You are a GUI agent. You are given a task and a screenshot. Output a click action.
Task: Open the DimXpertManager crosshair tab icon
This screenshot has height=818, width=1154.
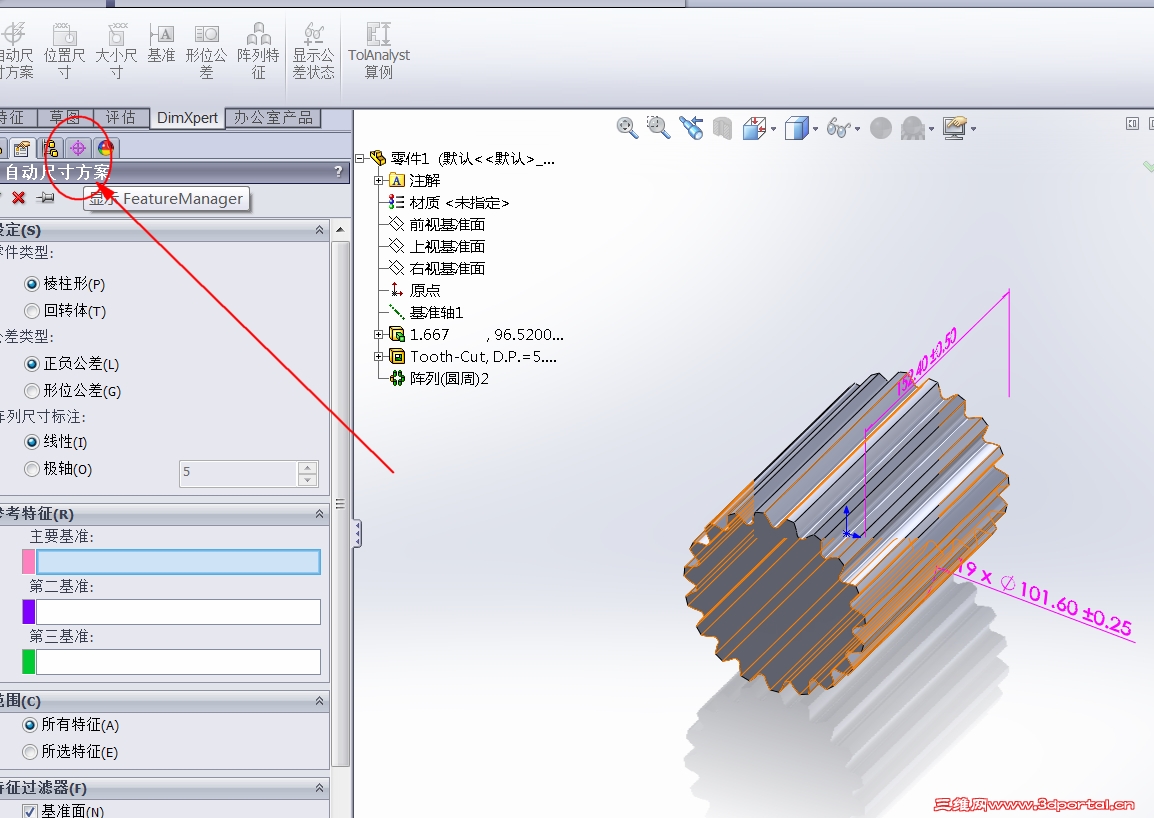(x=77, y=149)
